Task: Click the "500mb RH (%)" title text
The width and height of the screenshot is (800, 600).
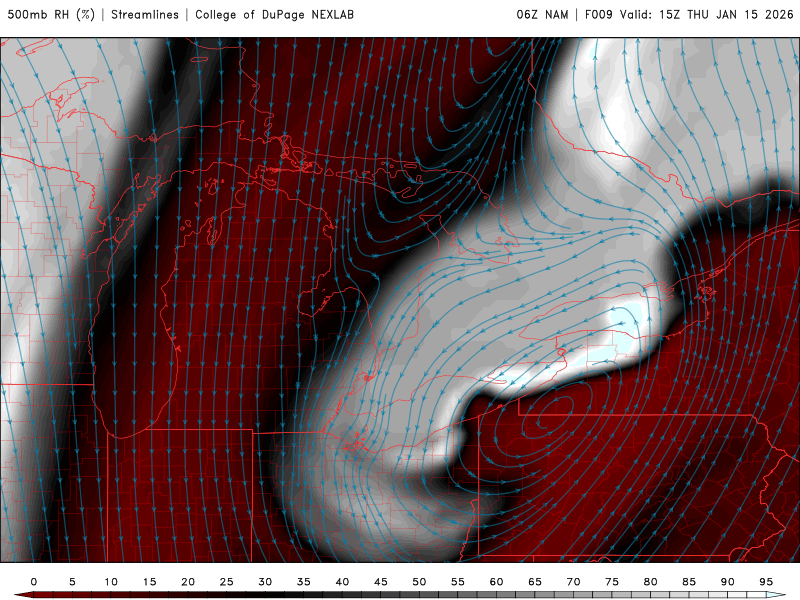Action: pyautogui.click(x=51, y=15)
